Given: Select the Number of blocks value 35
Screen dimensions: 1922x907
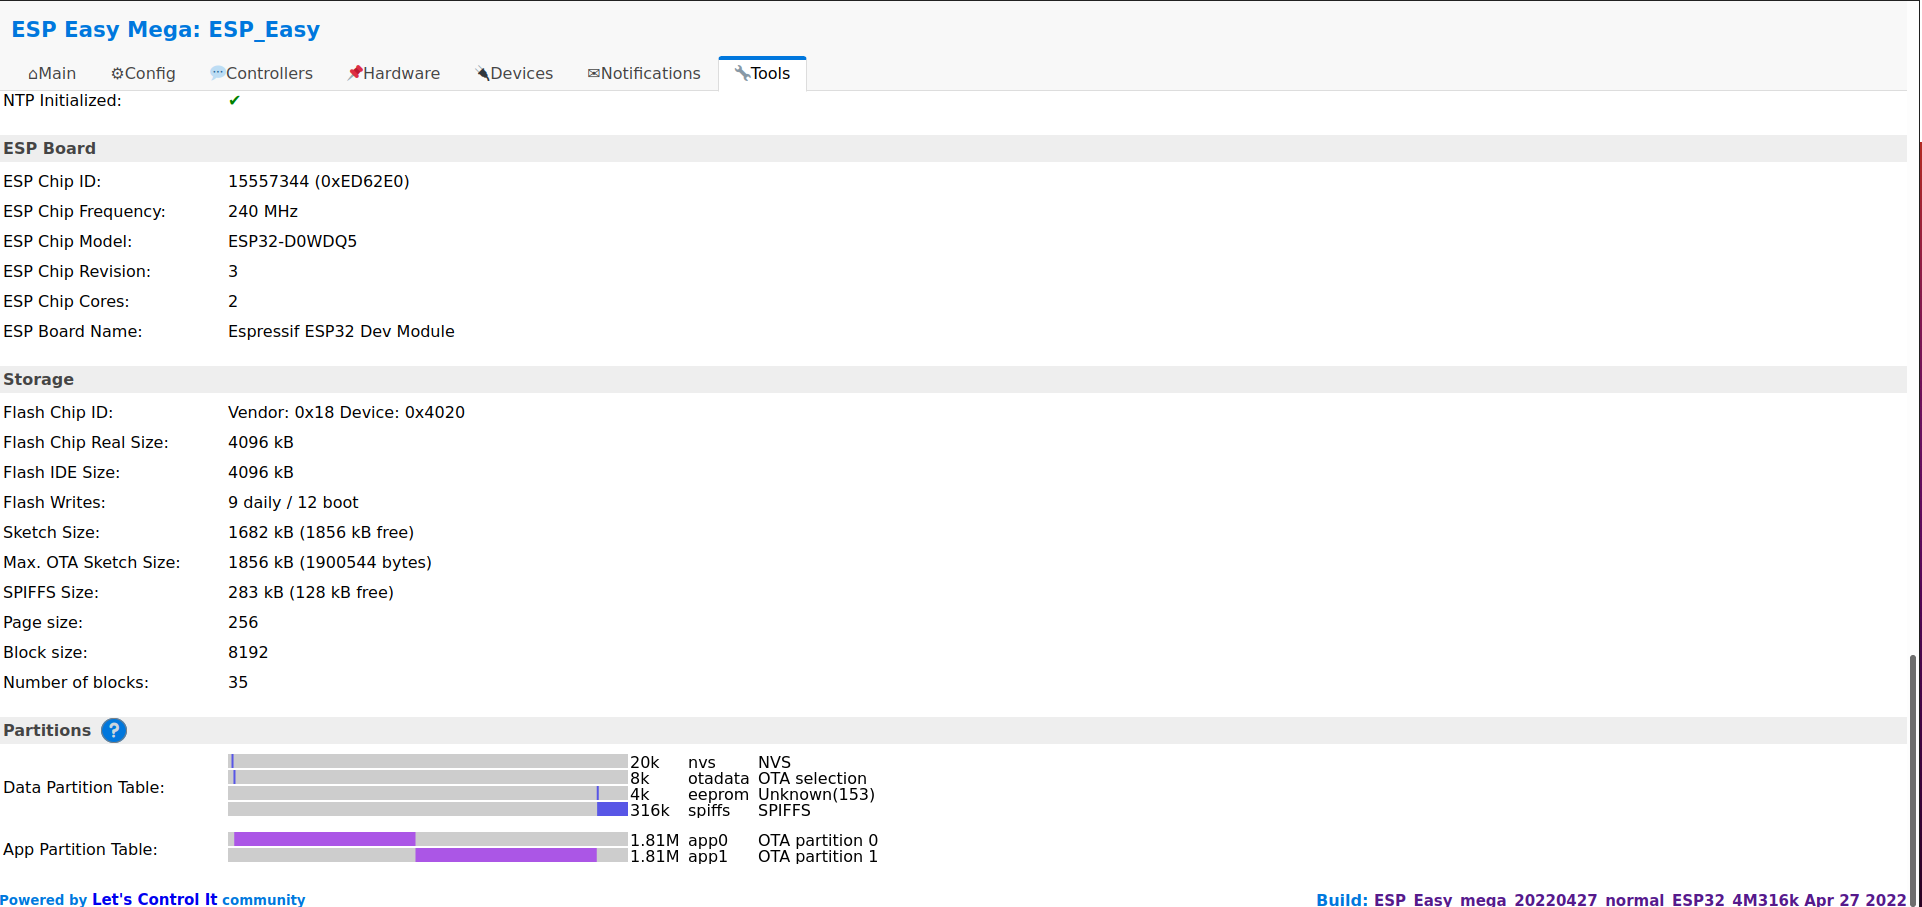Looking at the screenshot, I should [238, 683].
